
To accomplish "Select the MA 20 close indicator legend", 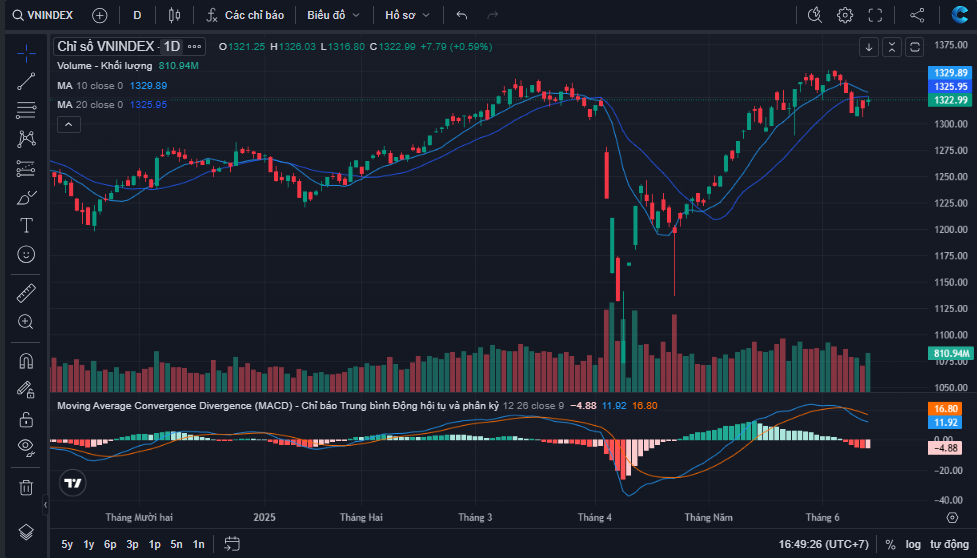I will (x=90, y=105).
